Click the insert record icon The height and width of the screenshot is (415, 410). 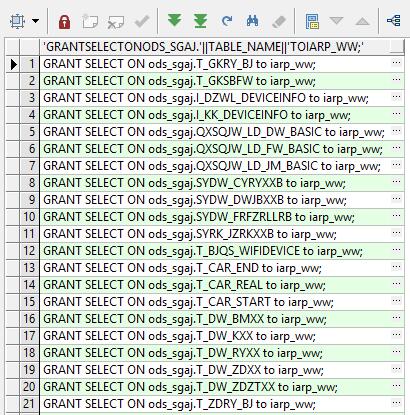(x=90, y=21)
